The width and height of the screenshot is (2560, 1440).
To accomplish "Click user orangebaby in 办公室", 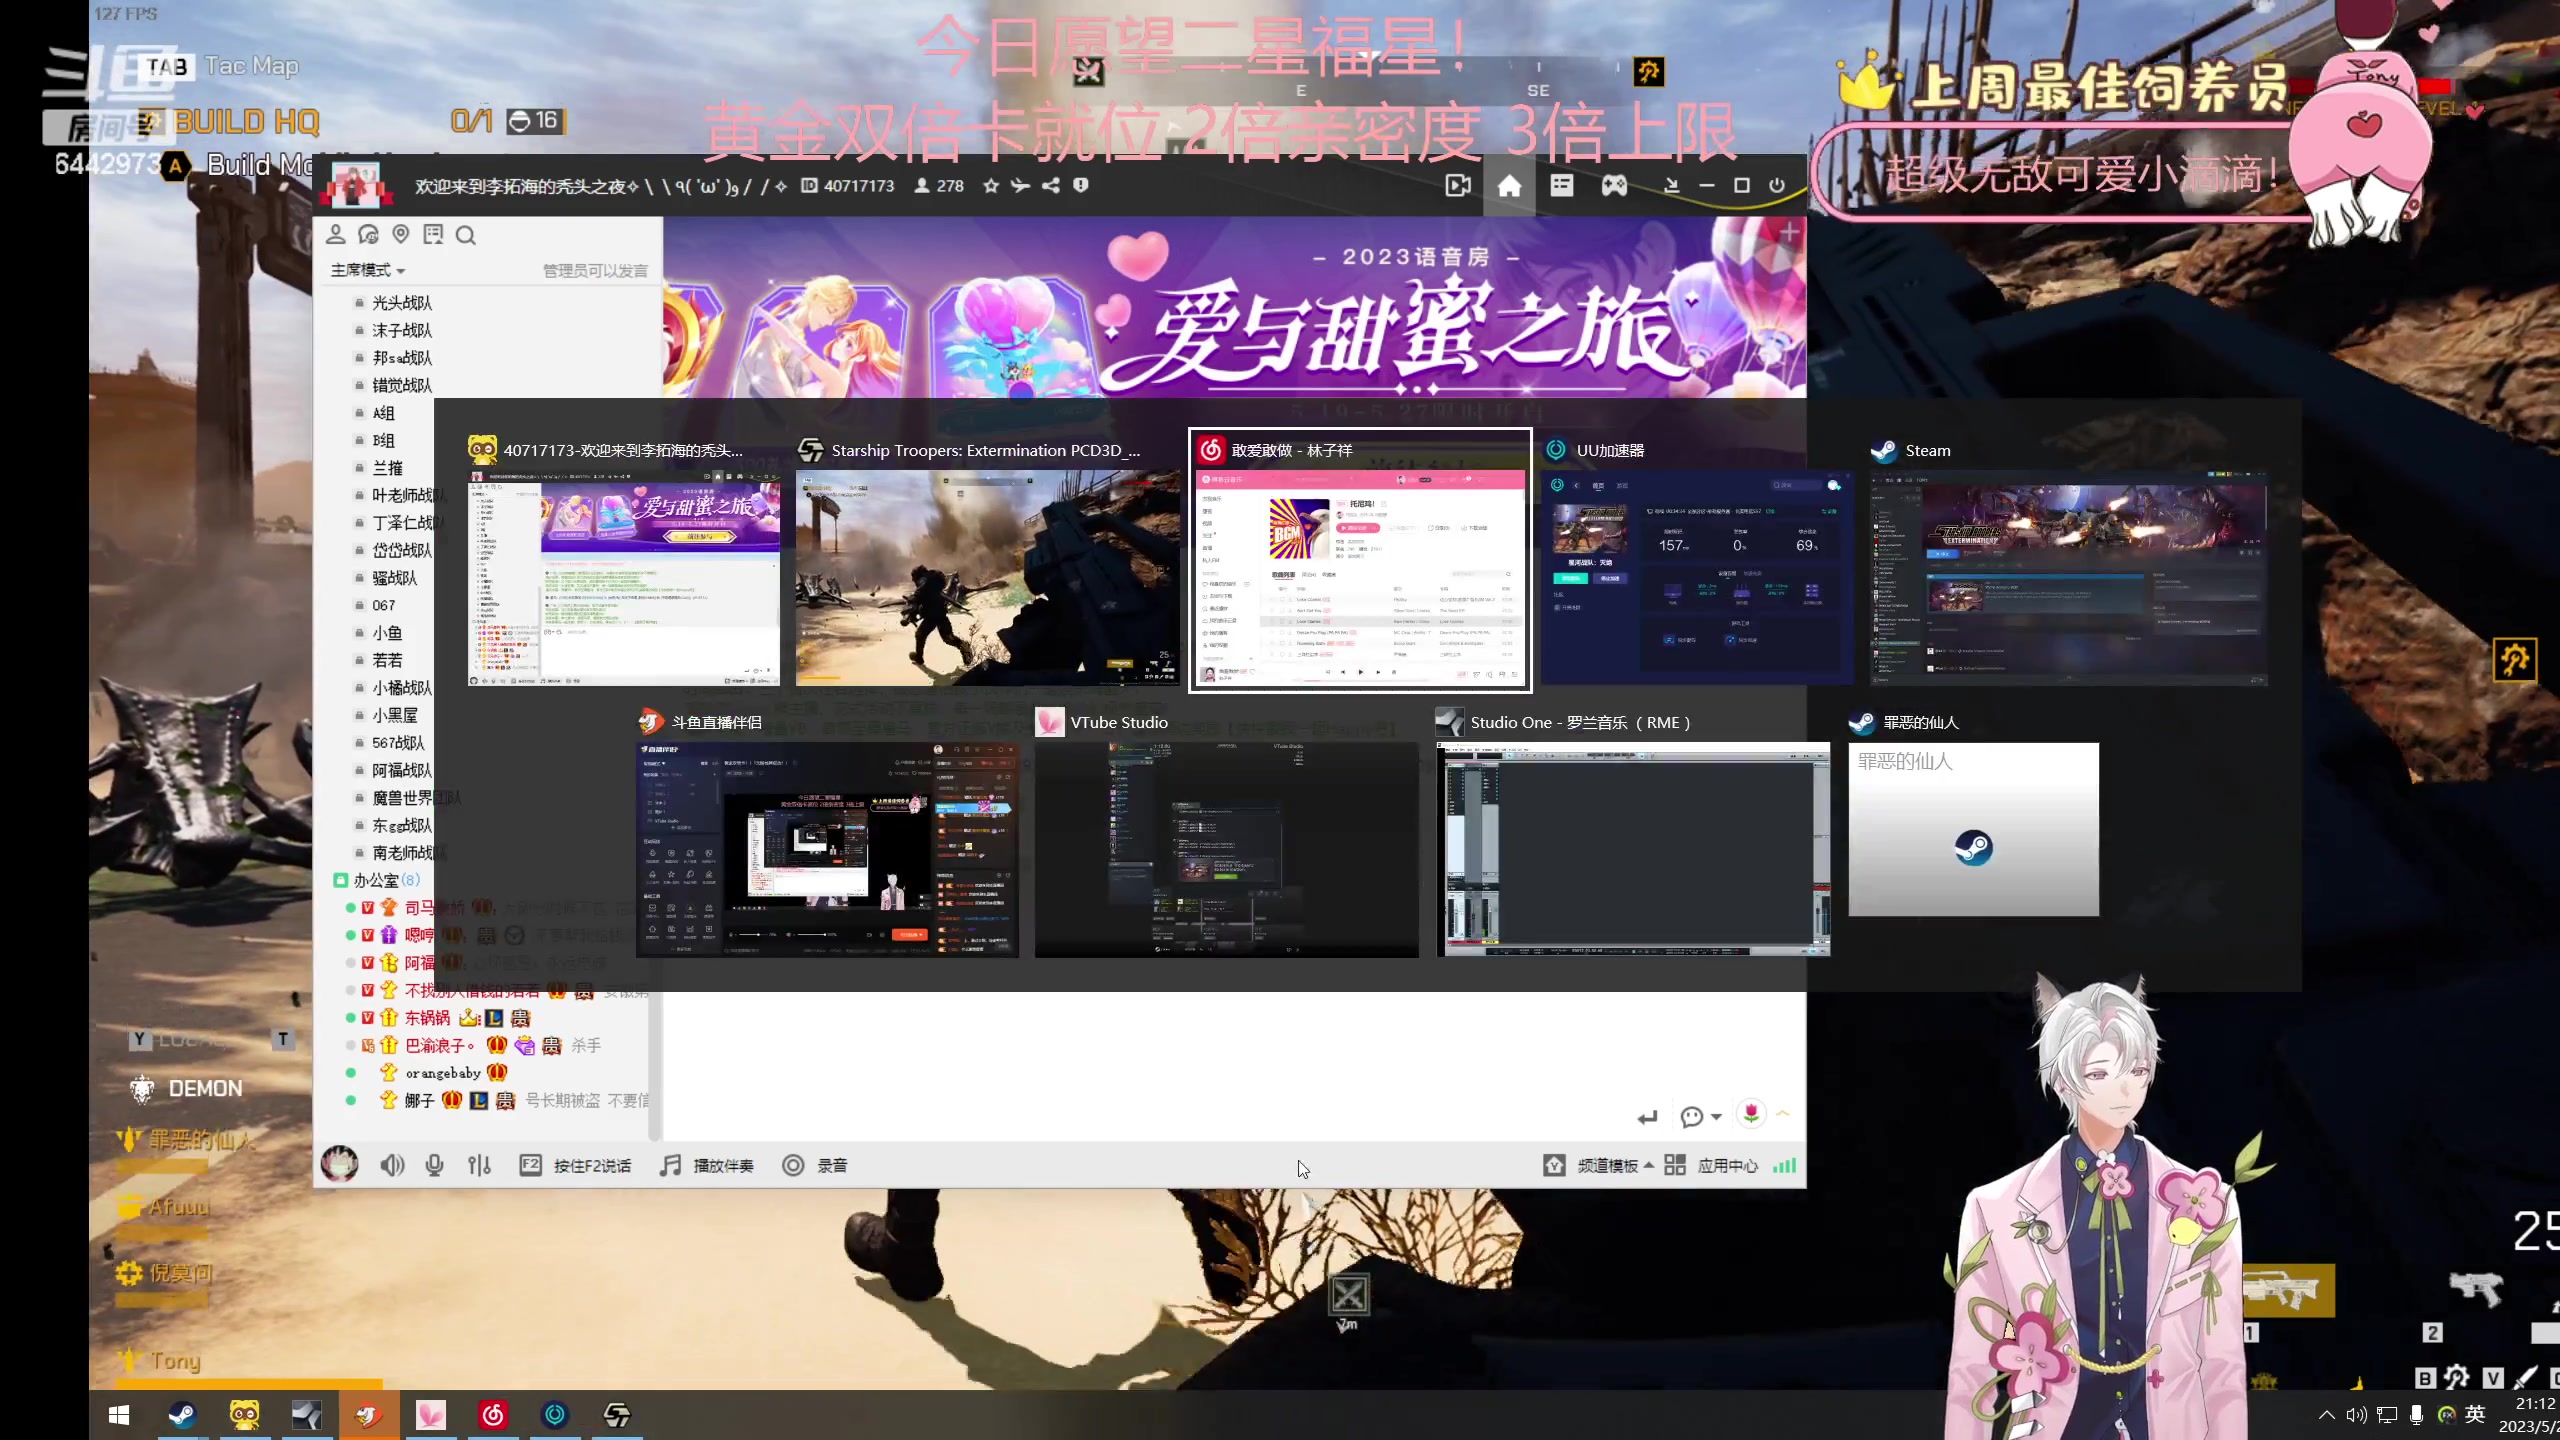I will tap(443, 1073).
